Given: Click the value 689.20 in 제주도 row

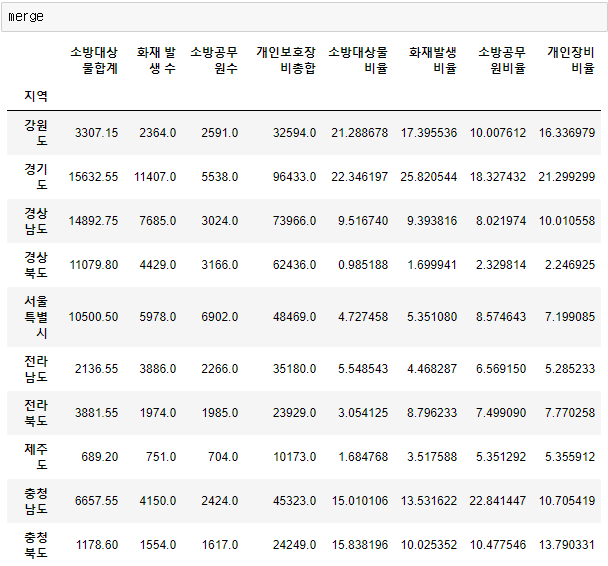Looking at the screenshot, I should click(100, 457).
